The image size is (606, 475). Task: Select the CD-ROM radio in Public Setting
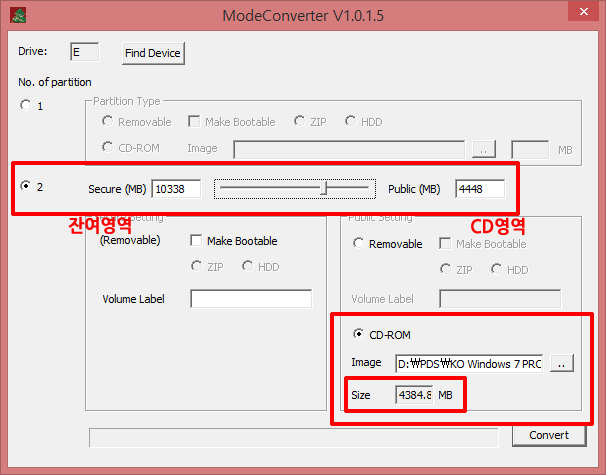click(x=359, y=334)
